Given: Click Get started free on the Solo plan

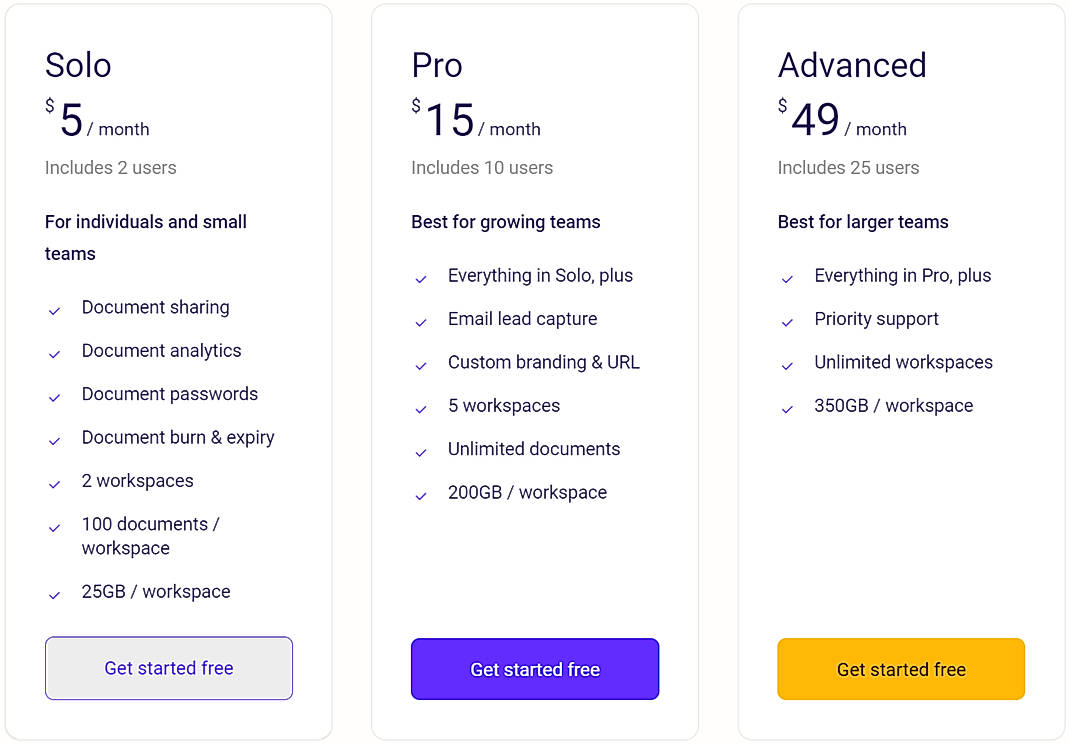Looking at the screenshot, I should pos(168,668).
